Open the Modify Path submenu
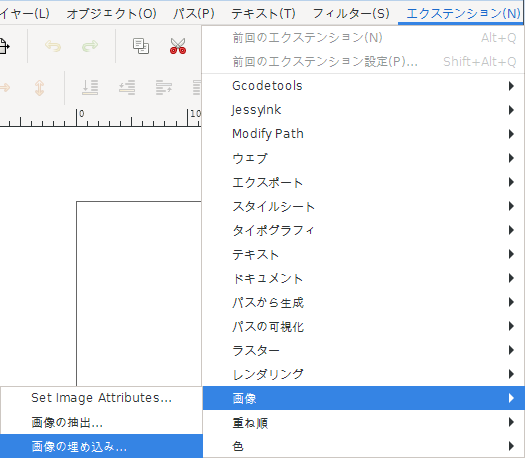Image resolution: width=525 pixels, height=458 pixels. [363, 134]
